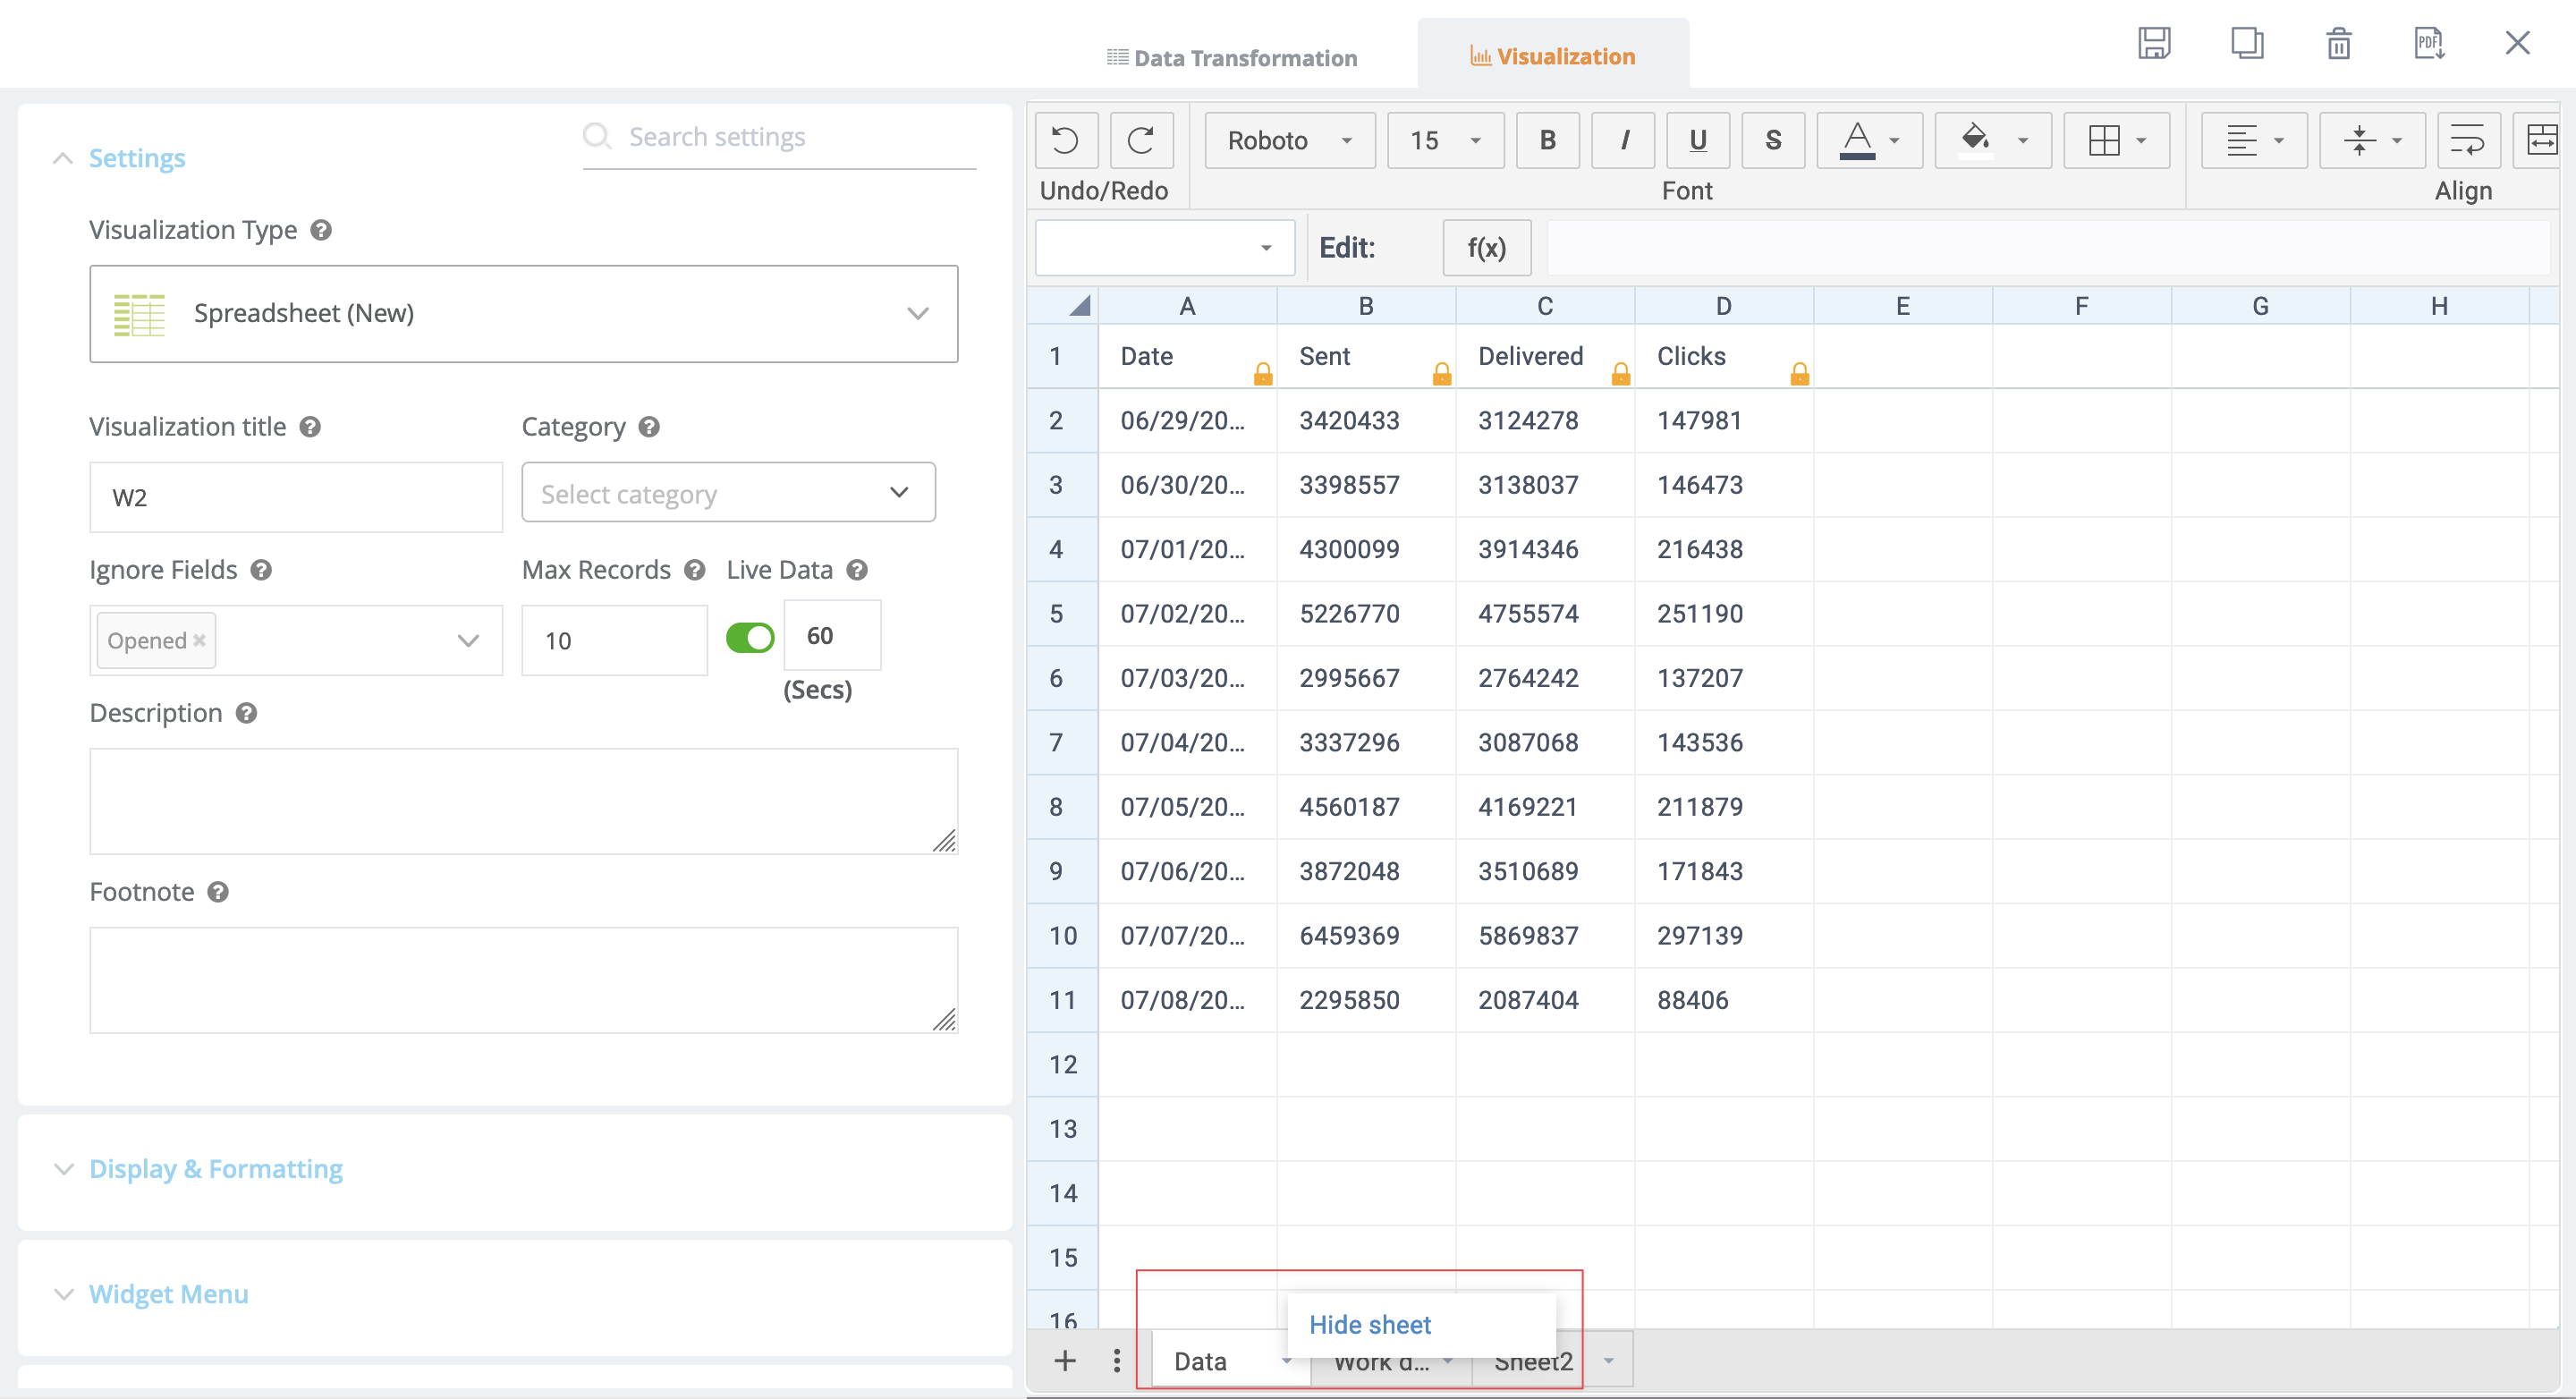Add a new sheet with plus button
The image size is (2576, 1399).
1065,1360
